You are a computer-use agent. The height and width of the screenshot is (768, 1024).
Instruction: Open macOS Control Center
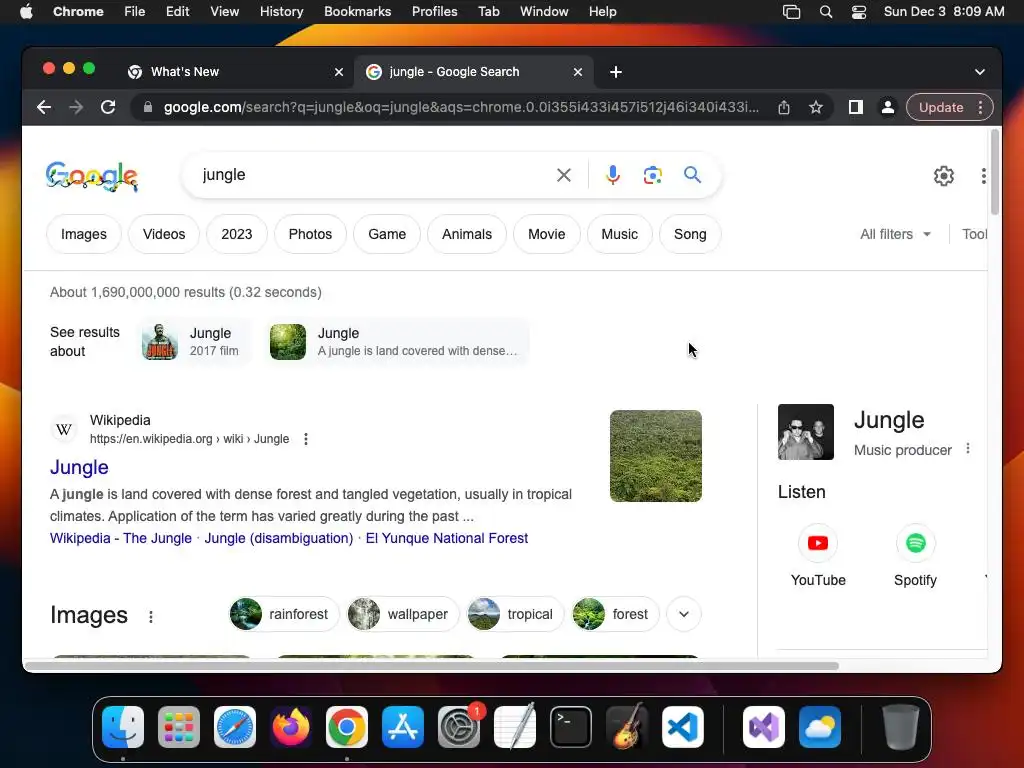859,12
